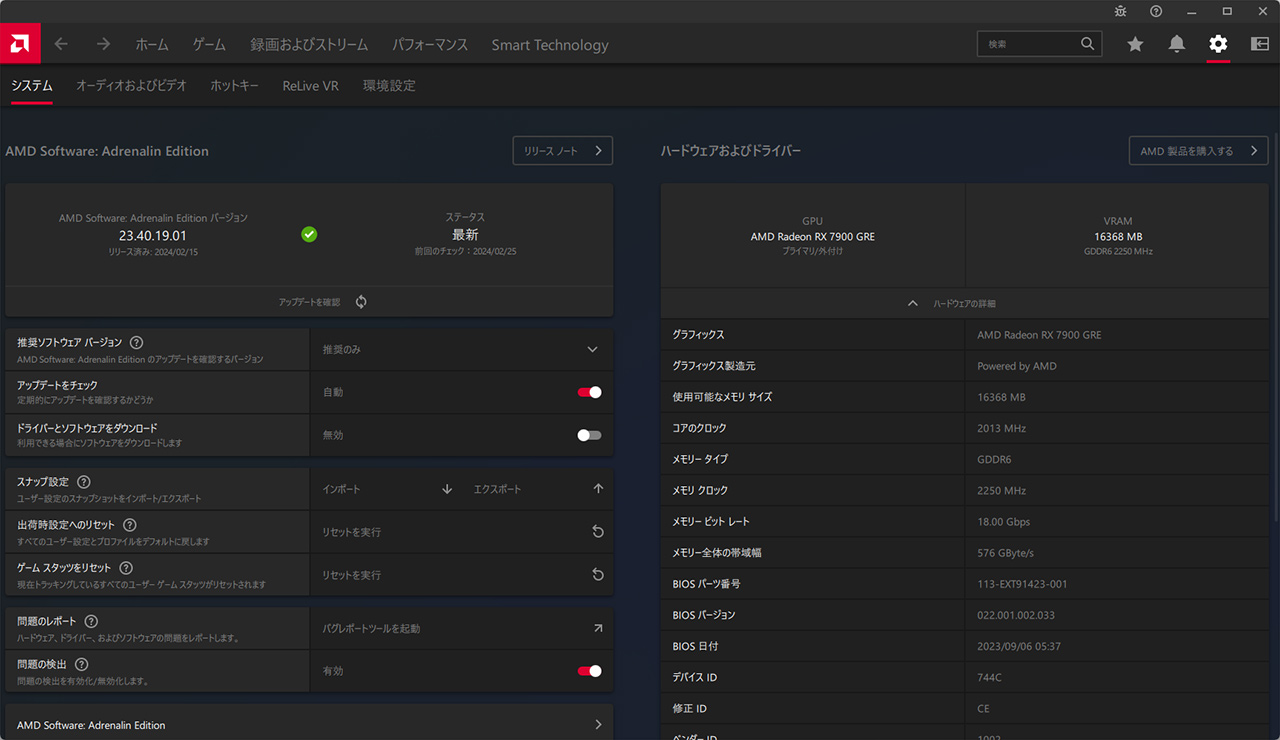The width and height of the screenshot is (1280, 740).
Task: Open the パフォーマンス menu
Action: click(x=430, y=44)
